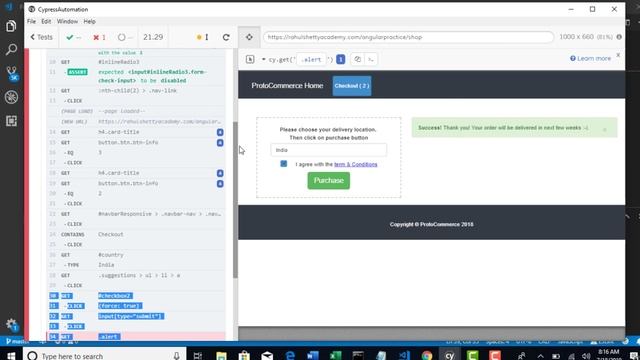Select the GET :nth-child(2) > .nav-link row
Viewport: 640px width, 360px height.
(x=136, y=91)
